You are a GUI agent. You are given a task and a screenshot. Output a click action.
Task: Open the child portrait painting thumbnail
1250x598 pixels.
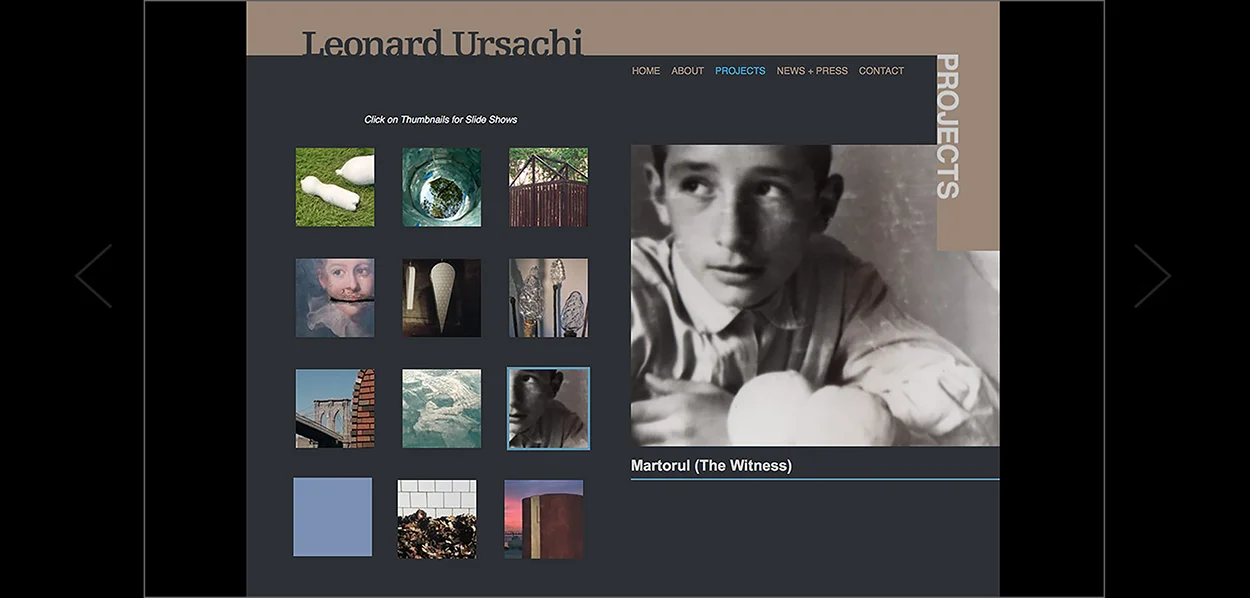point(335,298)
